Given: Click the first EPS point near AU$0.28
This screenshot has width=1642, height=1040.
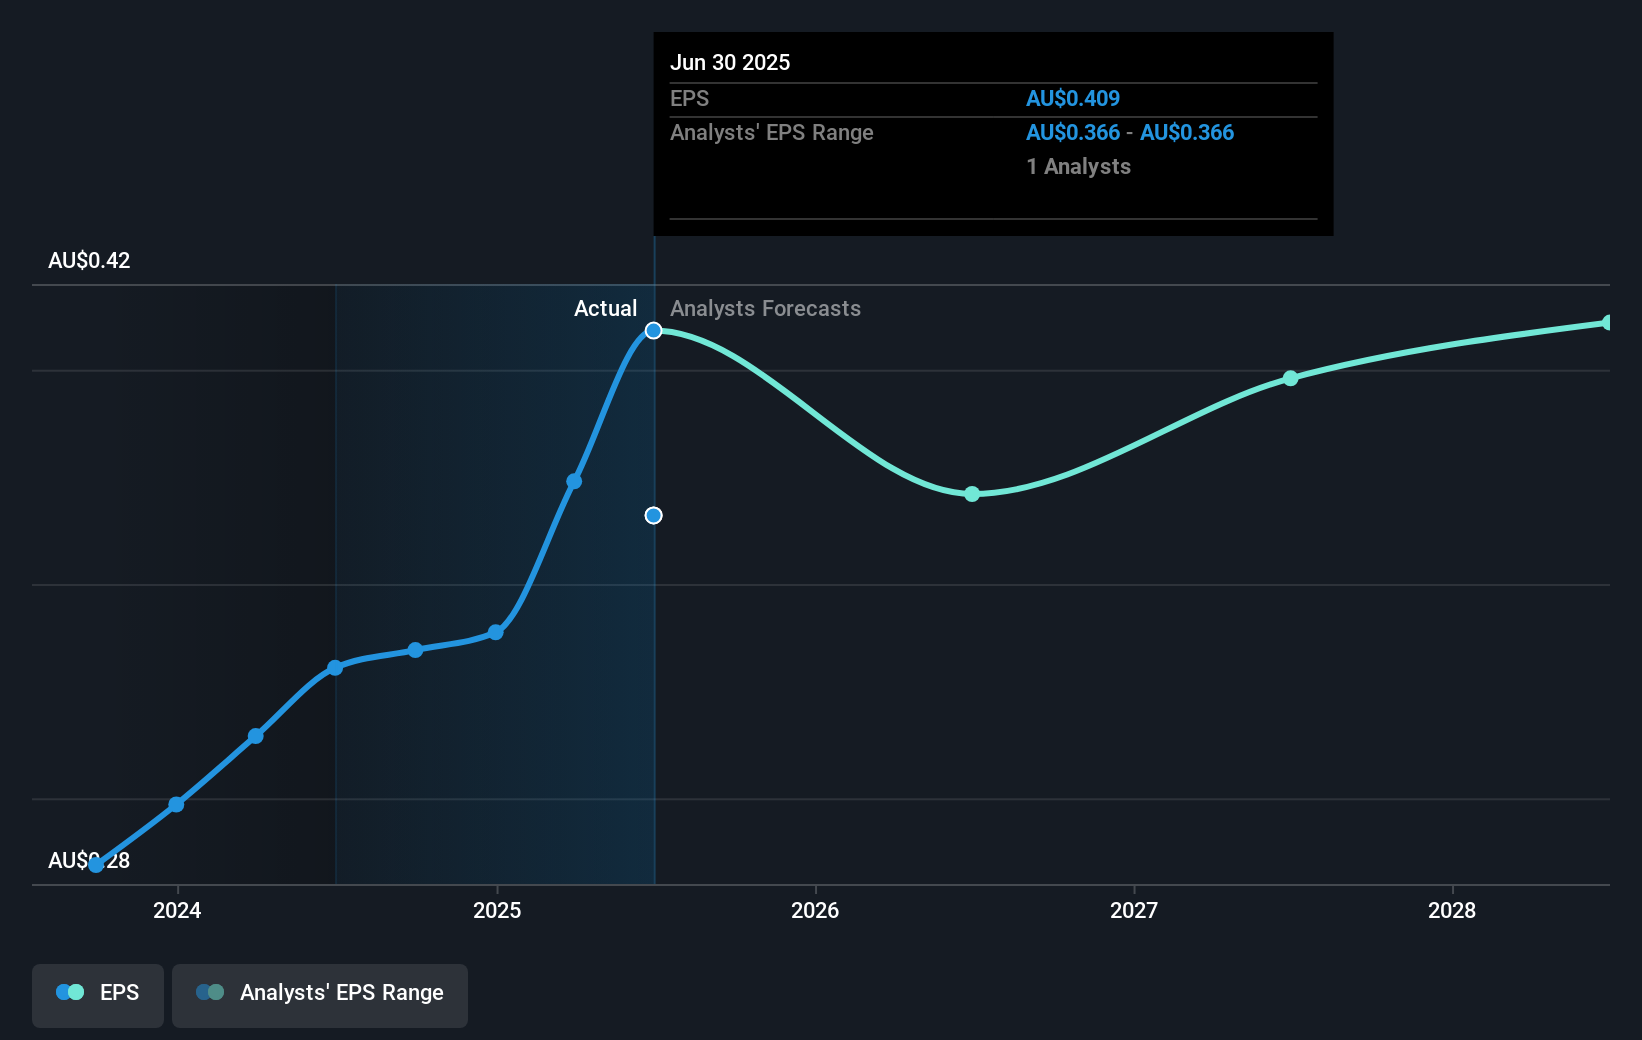Looking at the screenshot, I should tap(96, 865).
